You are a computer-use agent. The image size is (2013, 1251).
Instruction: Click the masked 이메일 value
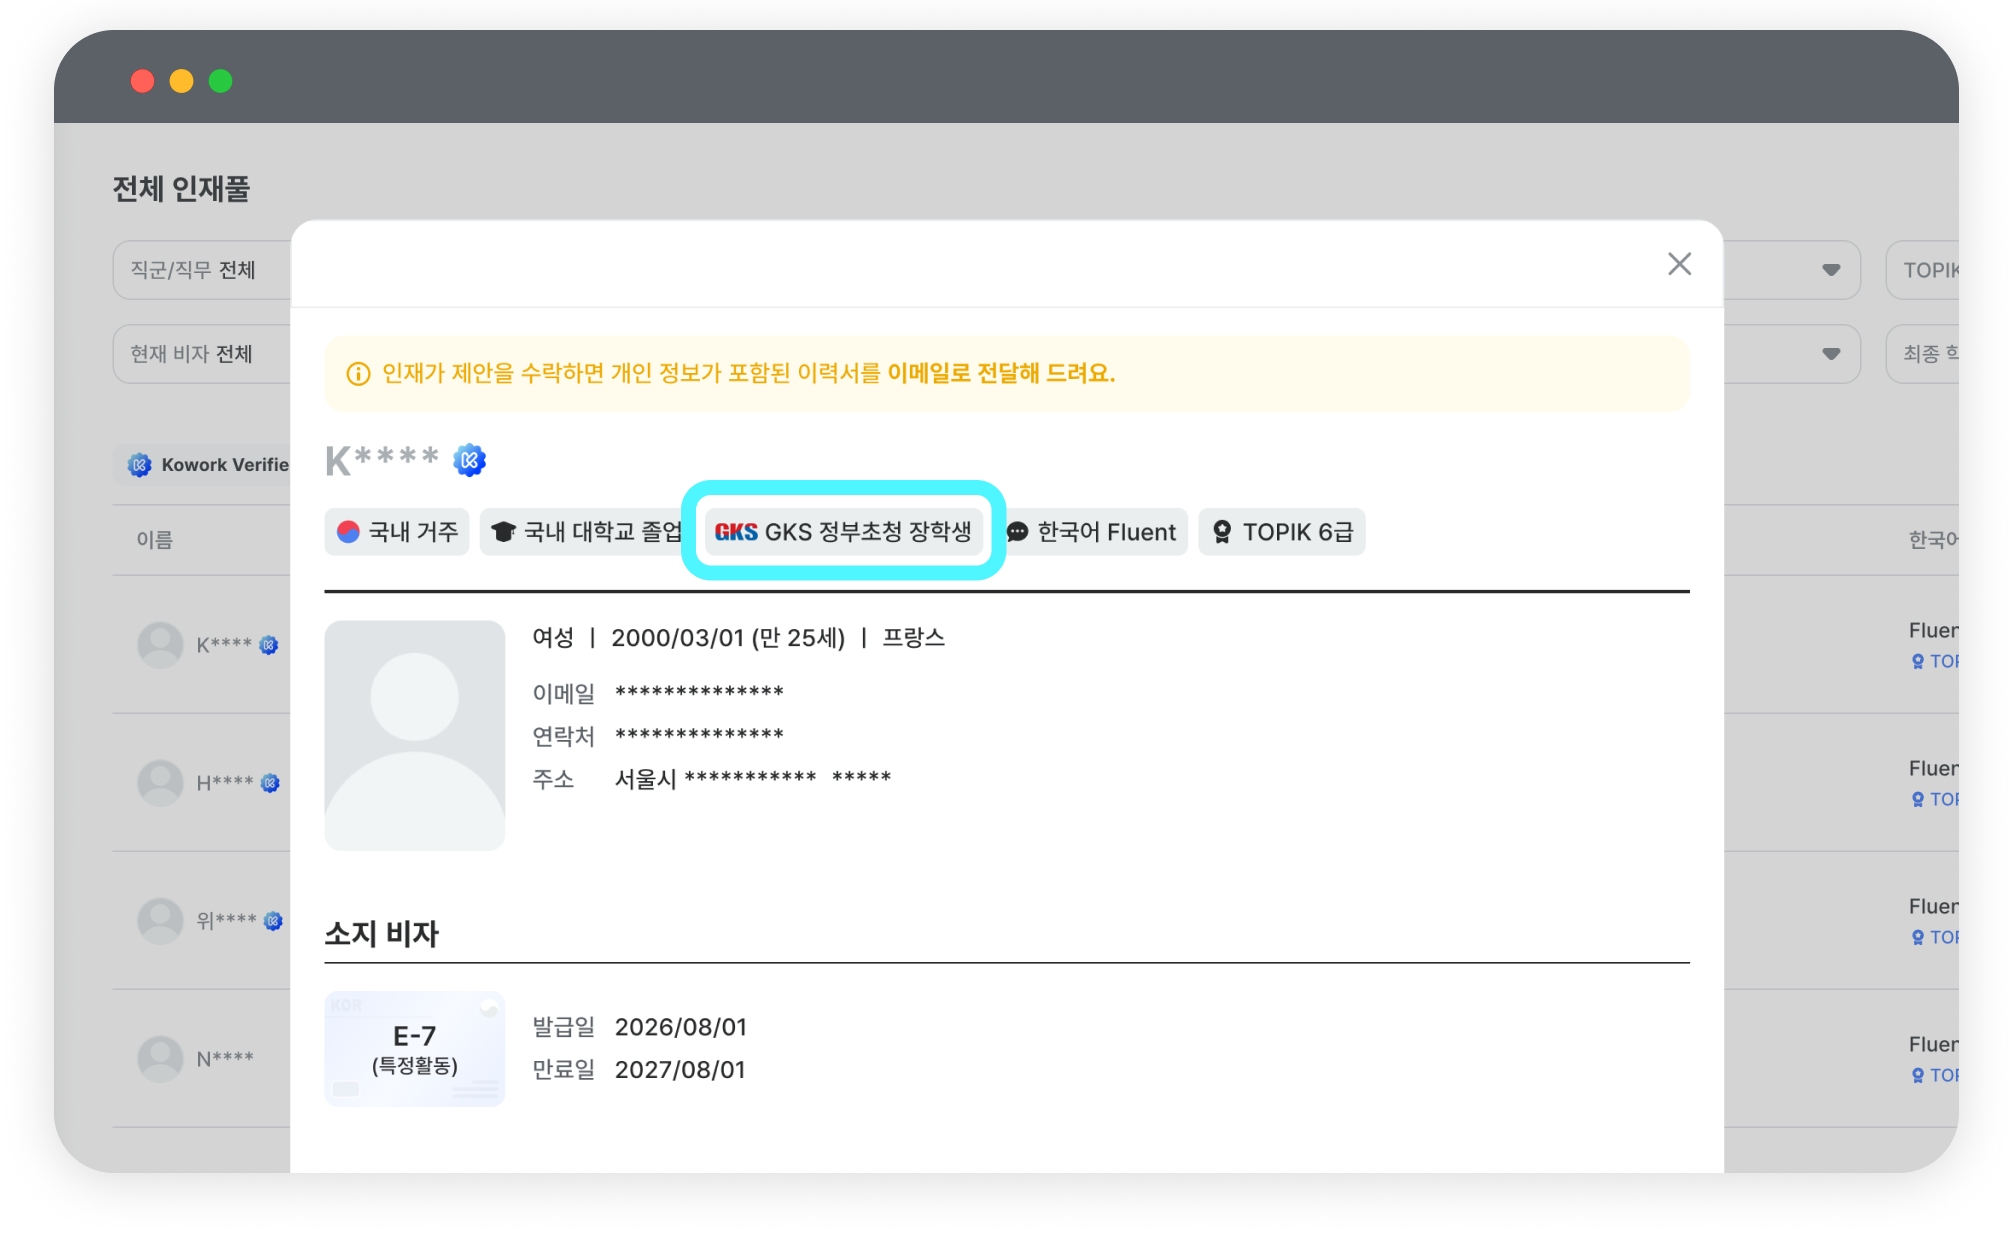pyautogui.click(x=699, y=692)
